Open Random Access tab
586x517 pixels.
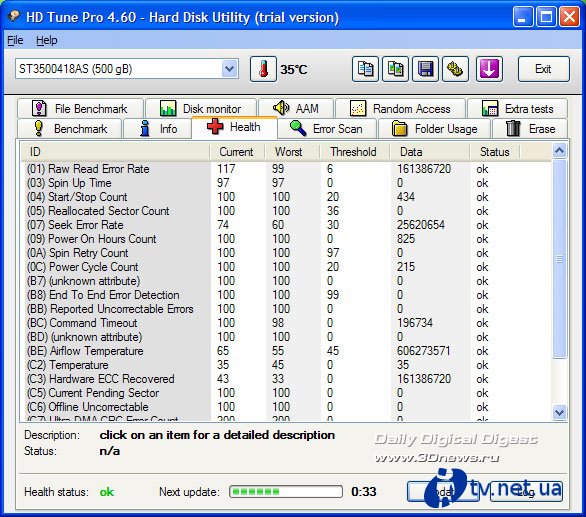point(400,109)
